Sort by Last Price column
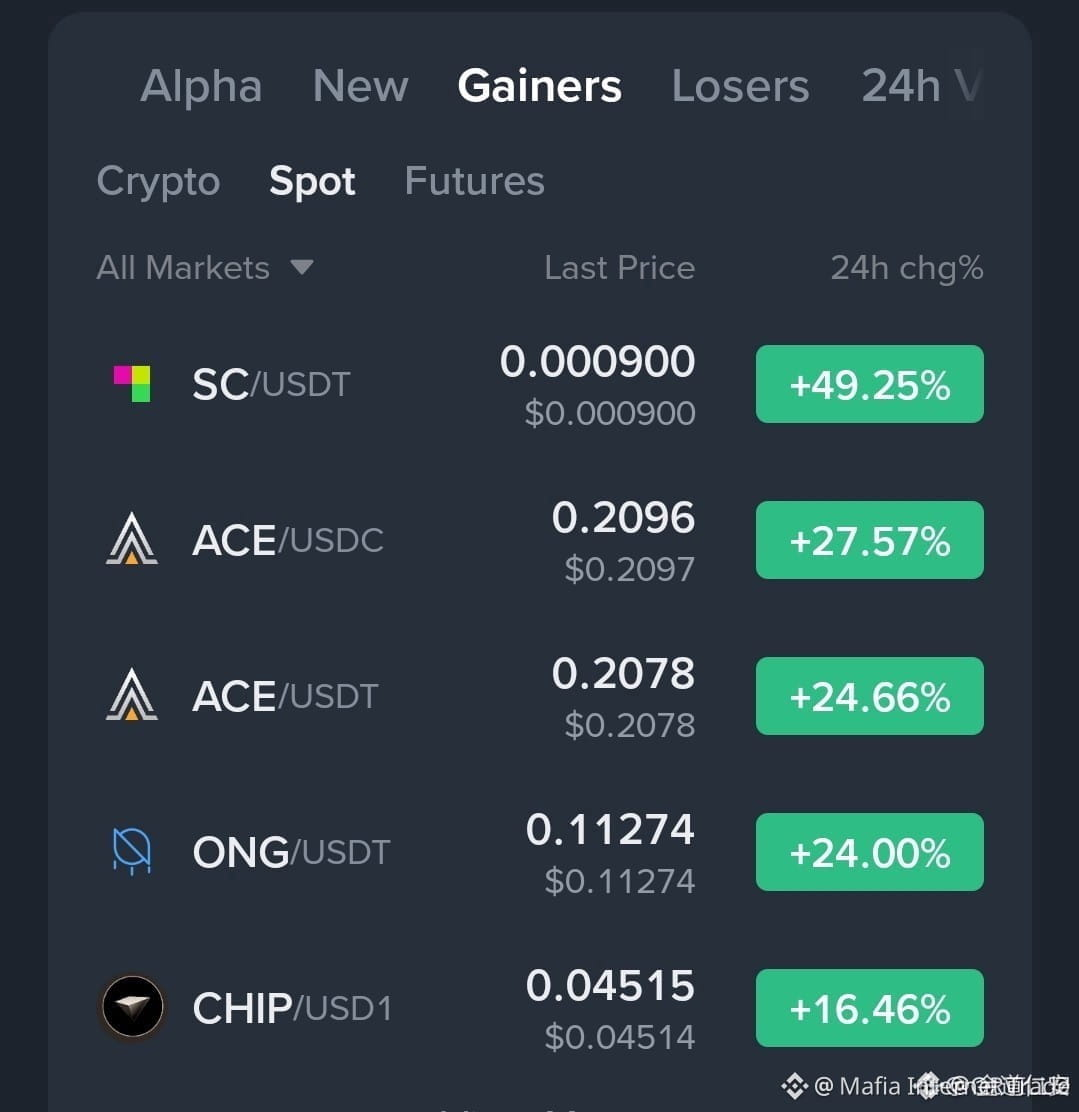Screen dimensions: 1079x1112 [620, 268]
